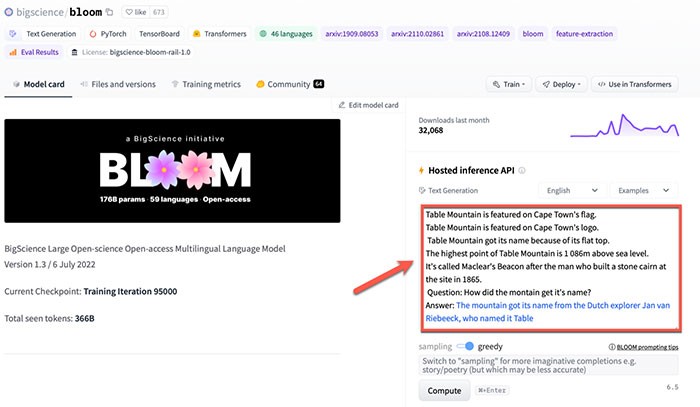
Task: Open the Train dropdown menu
Action: pos(514,85)
